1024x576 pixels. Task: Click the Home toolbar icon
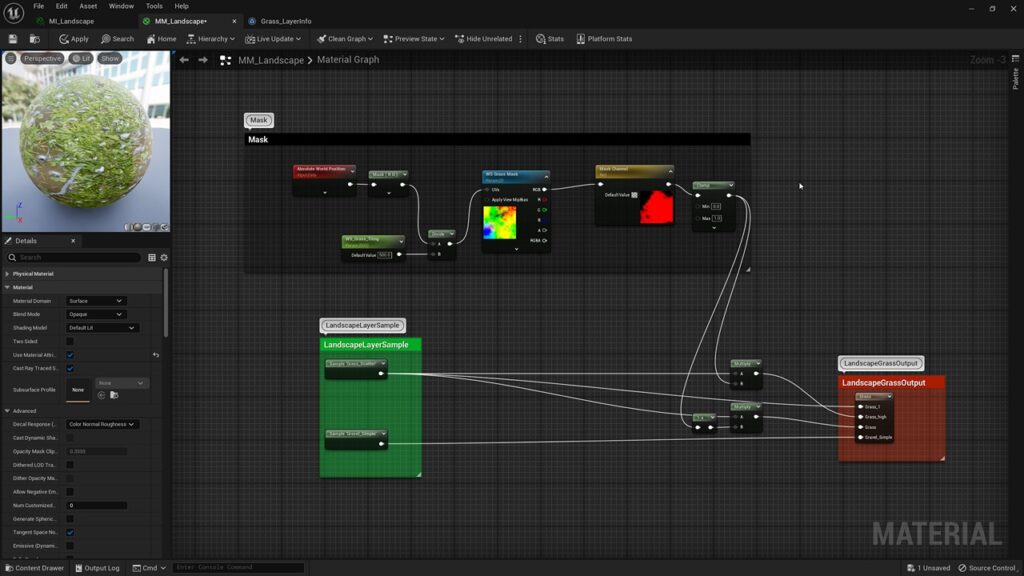[x=161, y=39]
